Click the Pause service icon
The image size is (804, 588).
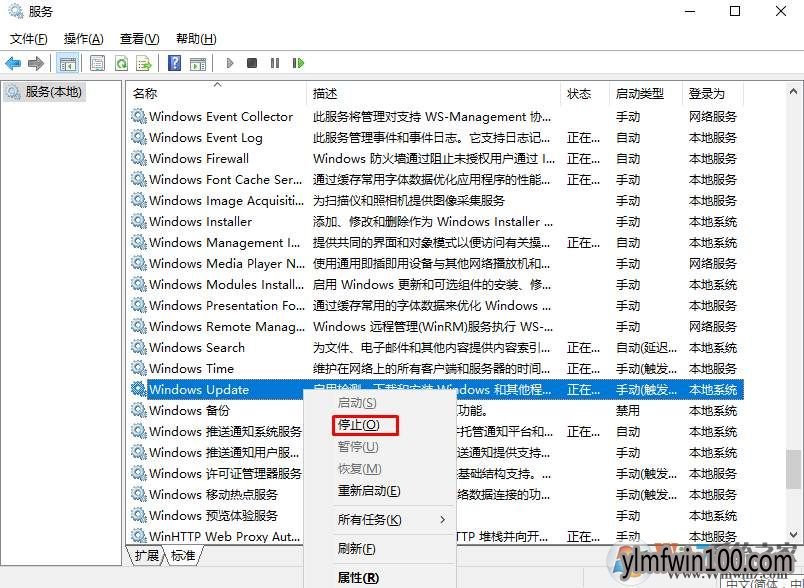coord(275,63)
